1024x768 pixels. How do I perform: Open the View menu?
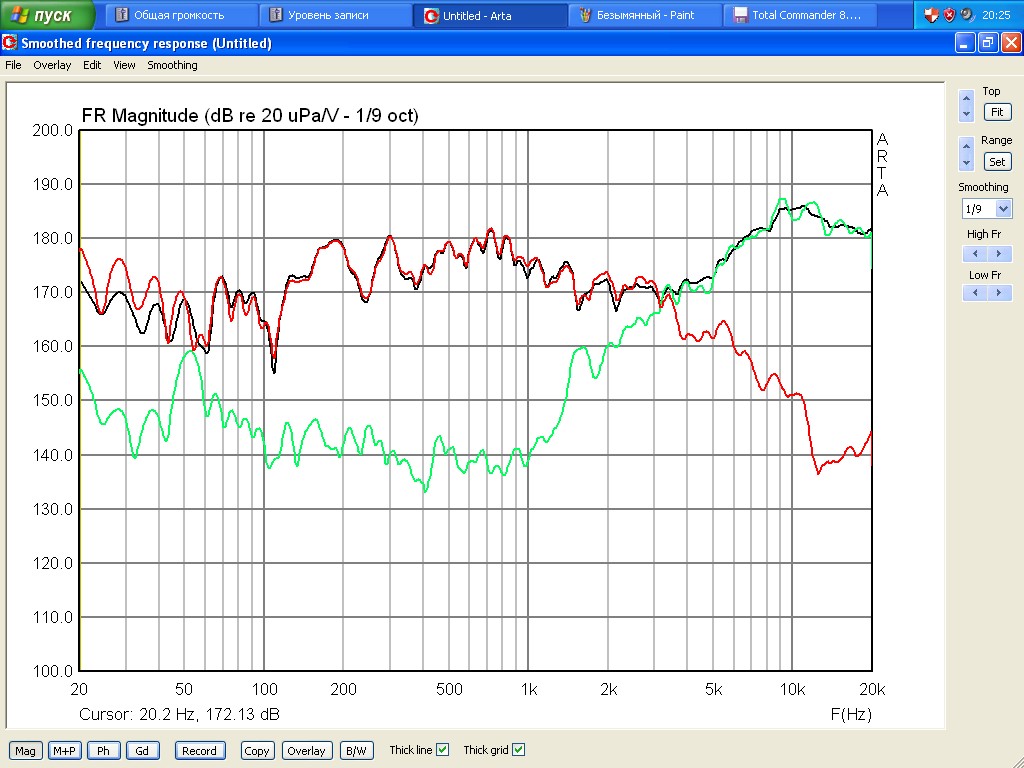pyautogui.click(x=124, y=65)
